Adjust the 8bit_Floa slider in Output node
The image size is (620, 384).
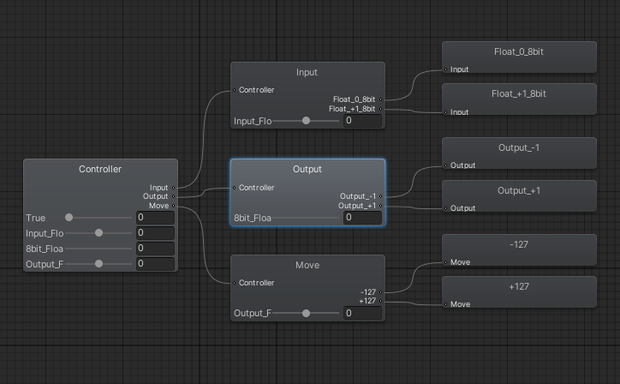[306, 218]
